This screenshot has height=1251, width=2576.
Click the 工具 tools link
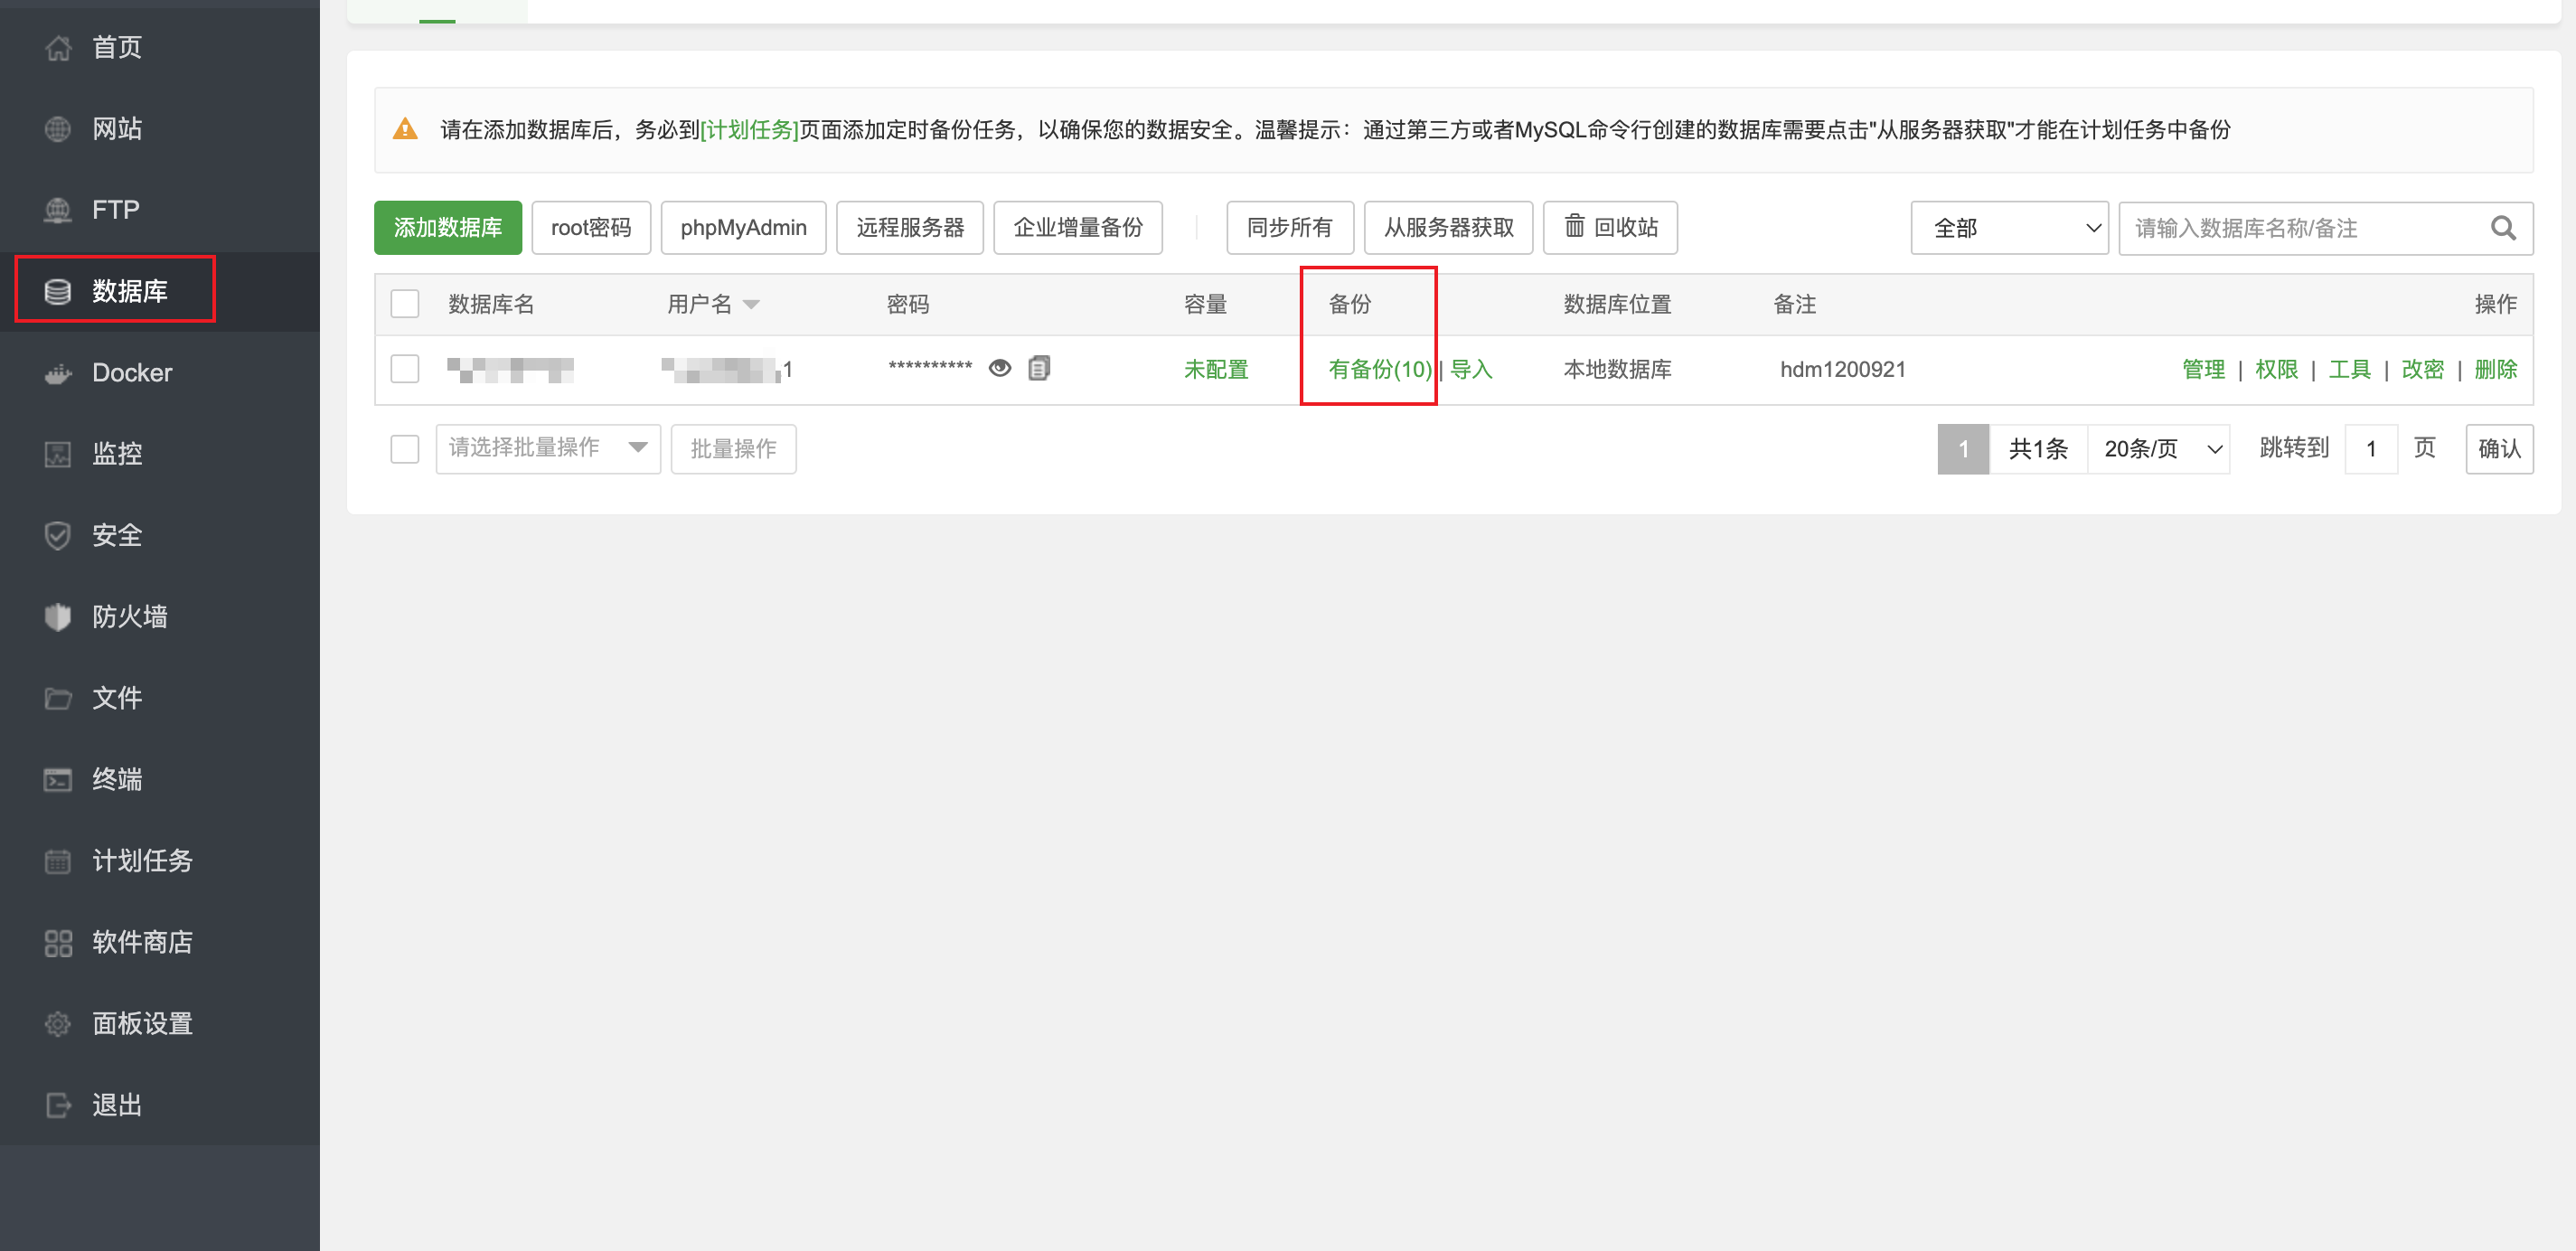(x=2349, y=369)
